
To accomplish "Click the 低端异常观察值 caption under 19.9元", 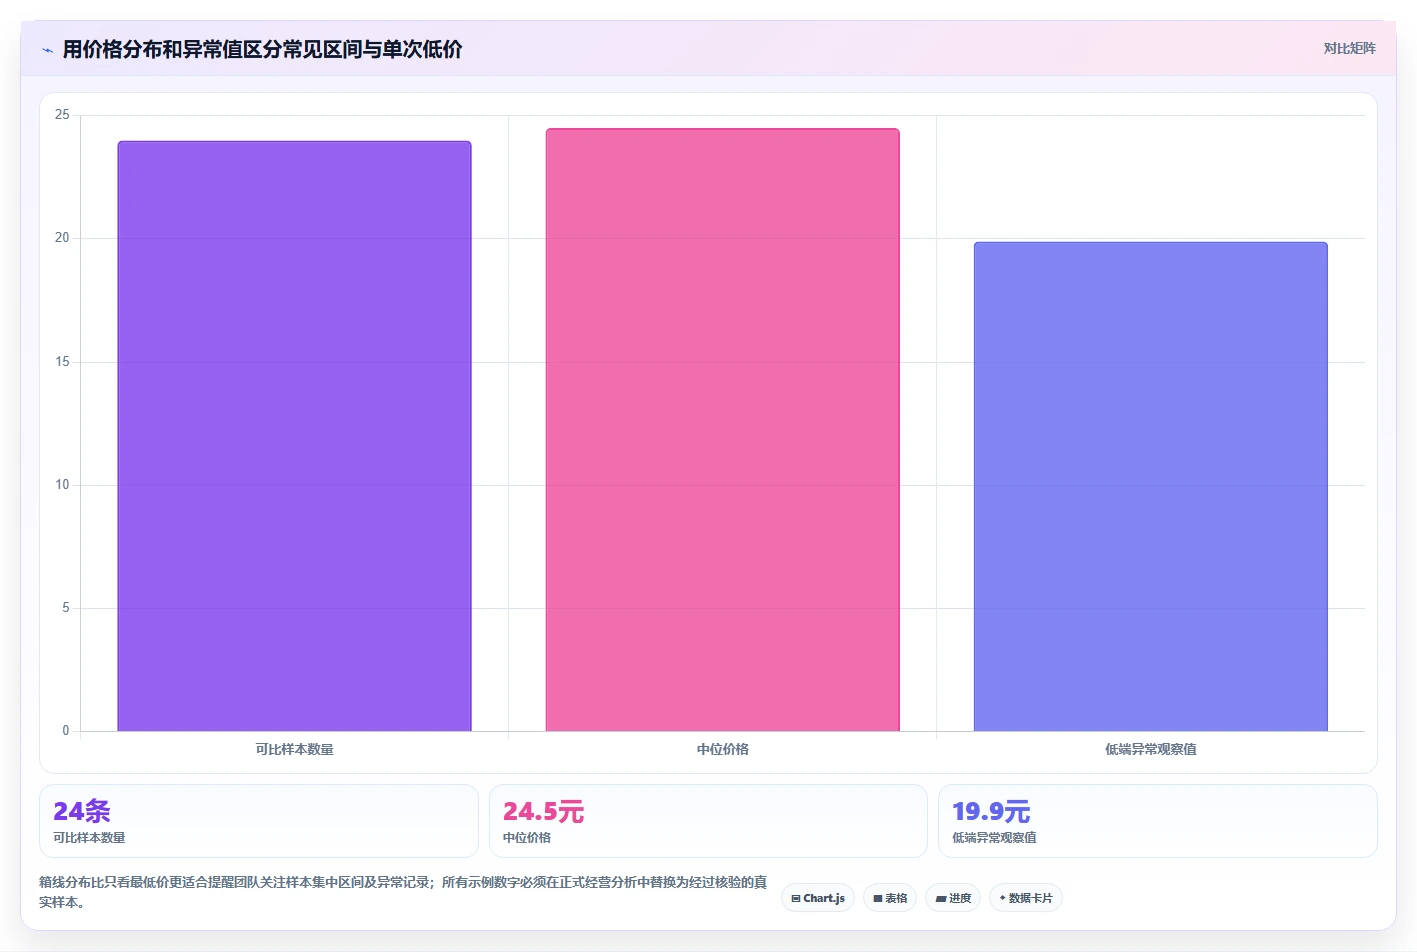I will pyautogui.click(x=994, y=838).
